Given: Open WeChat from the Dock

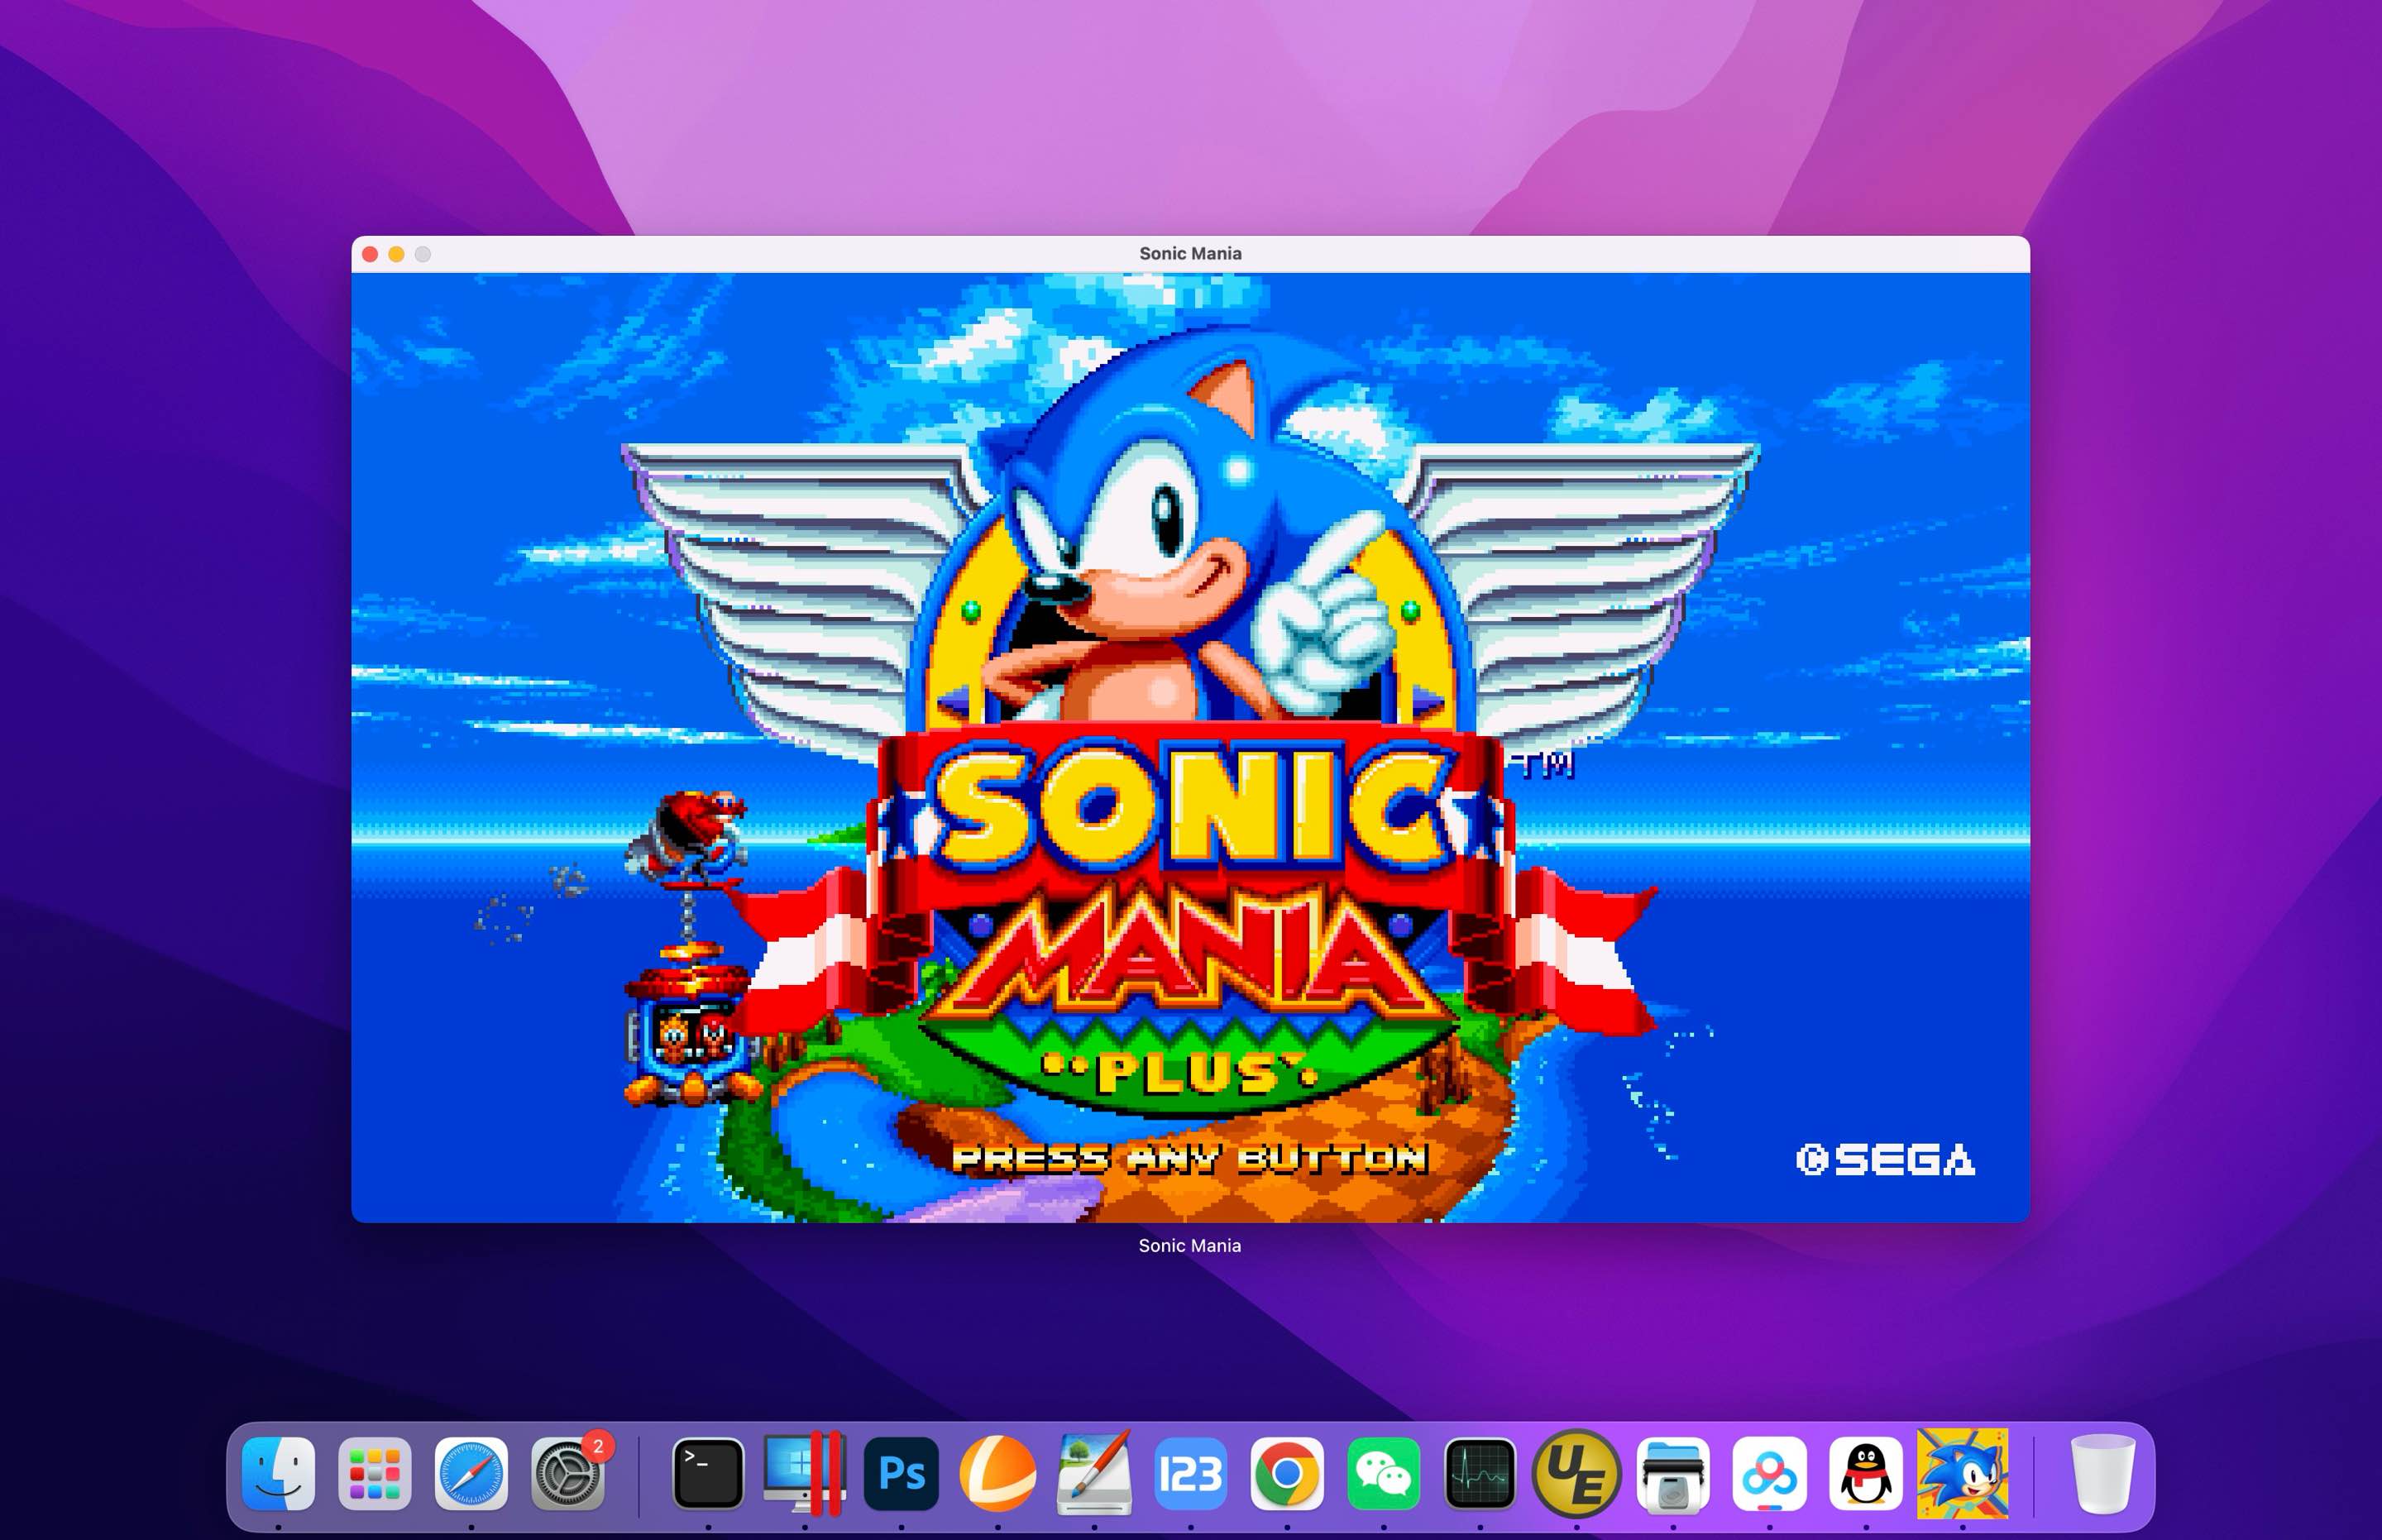Looking at the screenshot, I should click(x=1383, y=1473).
